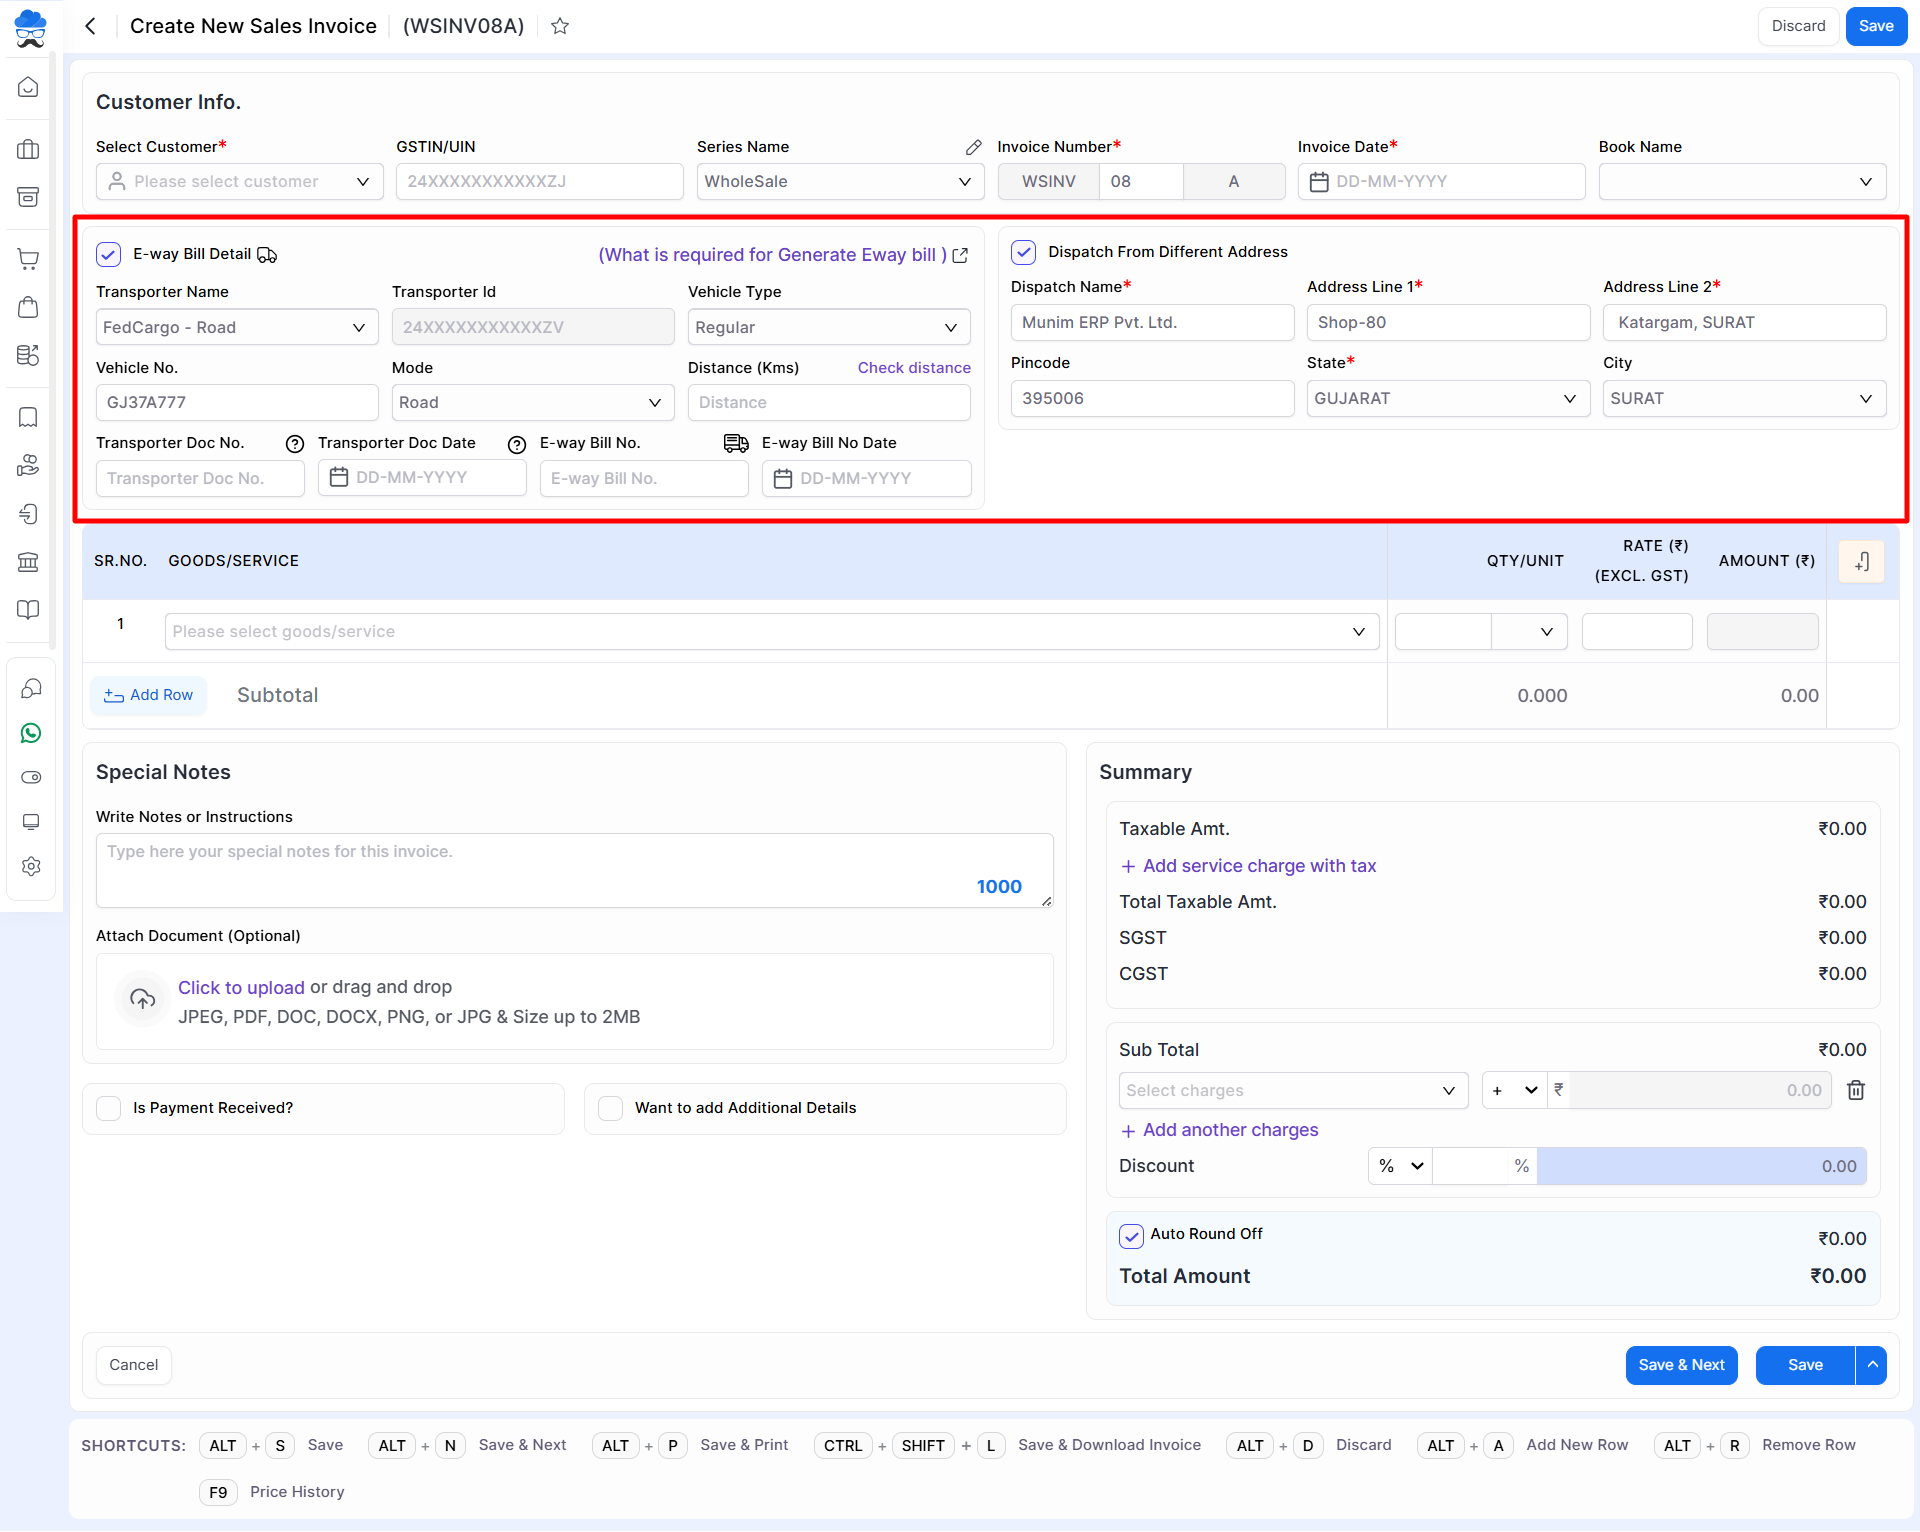
Task: Open Transporter Doc Date picker field
Action: point(422,478)
